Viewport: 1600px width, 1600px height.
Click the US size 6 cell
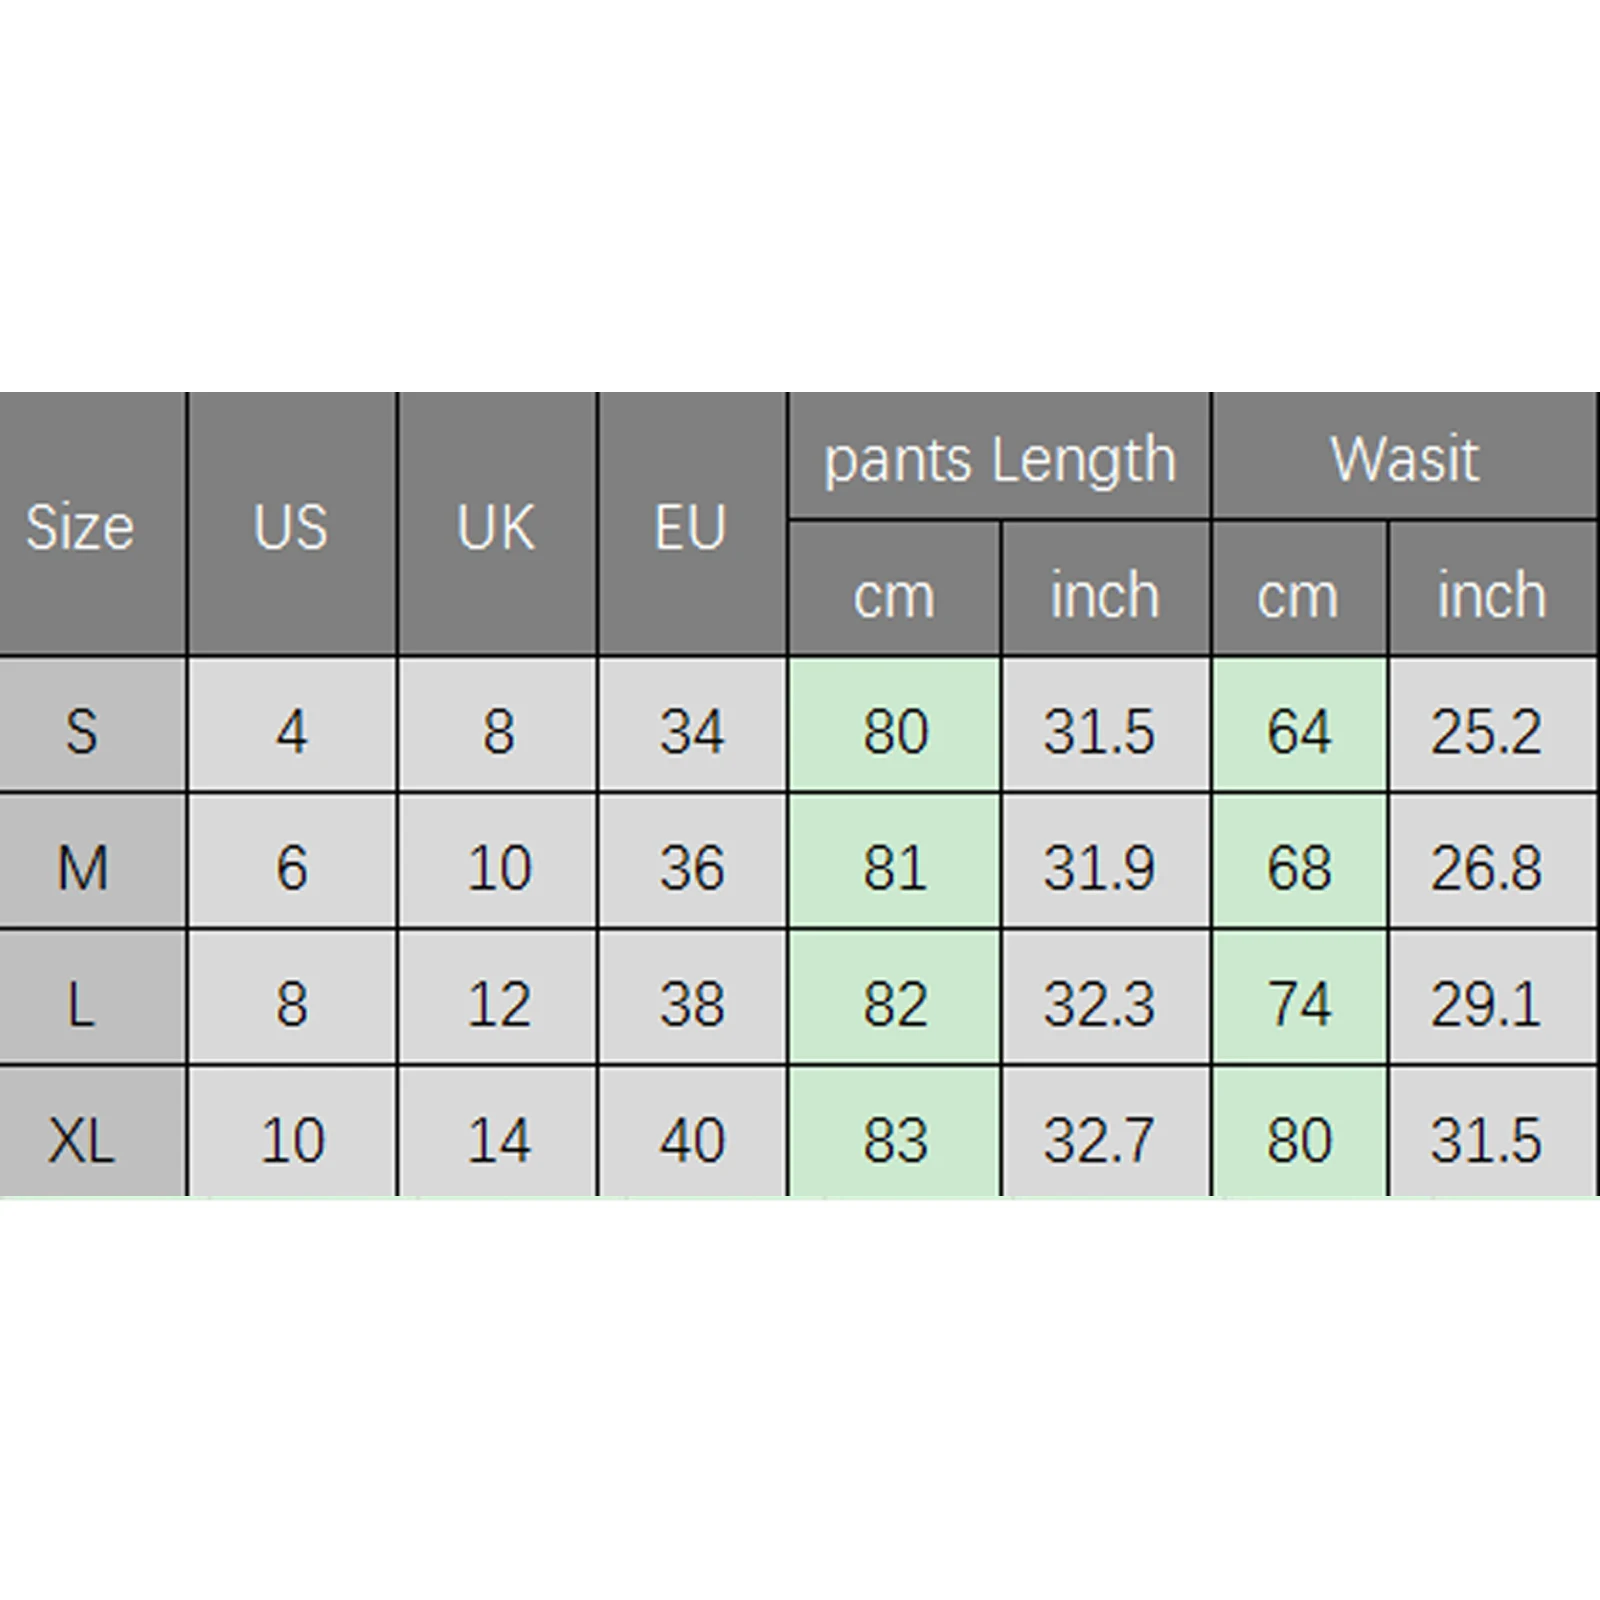point(291,862)
